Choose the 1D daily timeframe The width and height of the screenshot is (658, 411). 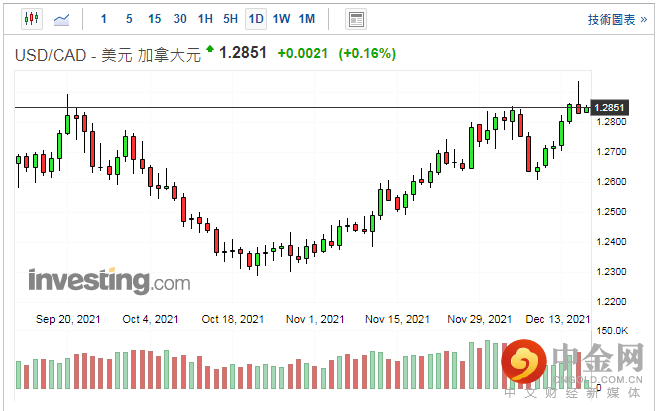coord(256,19)
